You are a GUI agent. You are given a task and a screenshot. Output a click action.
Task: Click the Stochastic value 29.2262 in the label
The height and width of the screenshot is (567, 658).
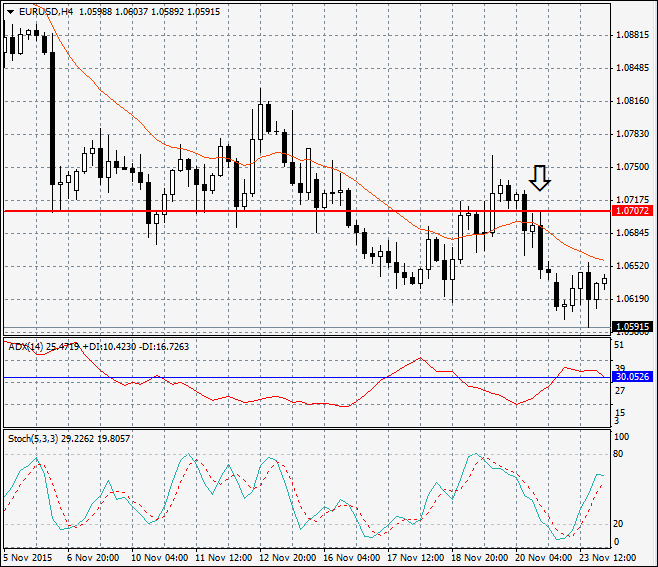coord(78,439)
